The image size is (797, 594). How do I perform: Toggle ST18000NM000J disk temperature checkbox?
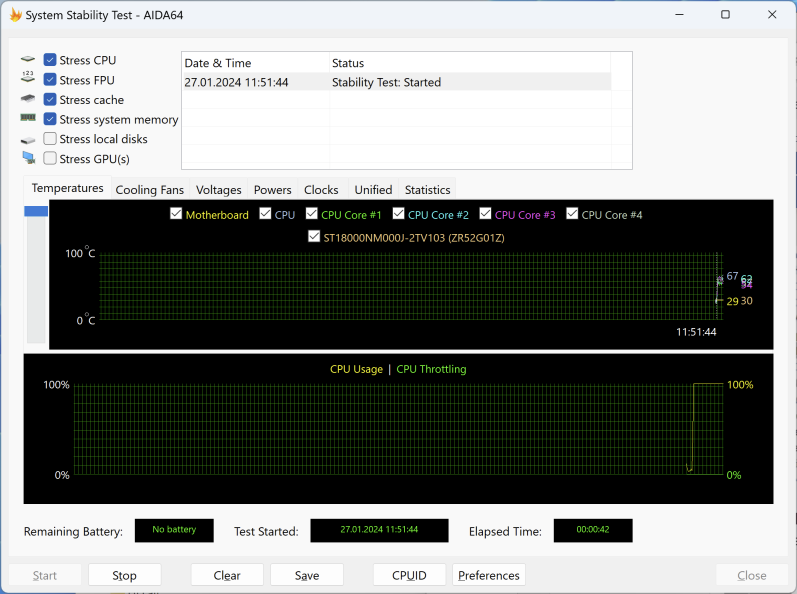click(314, 236)
